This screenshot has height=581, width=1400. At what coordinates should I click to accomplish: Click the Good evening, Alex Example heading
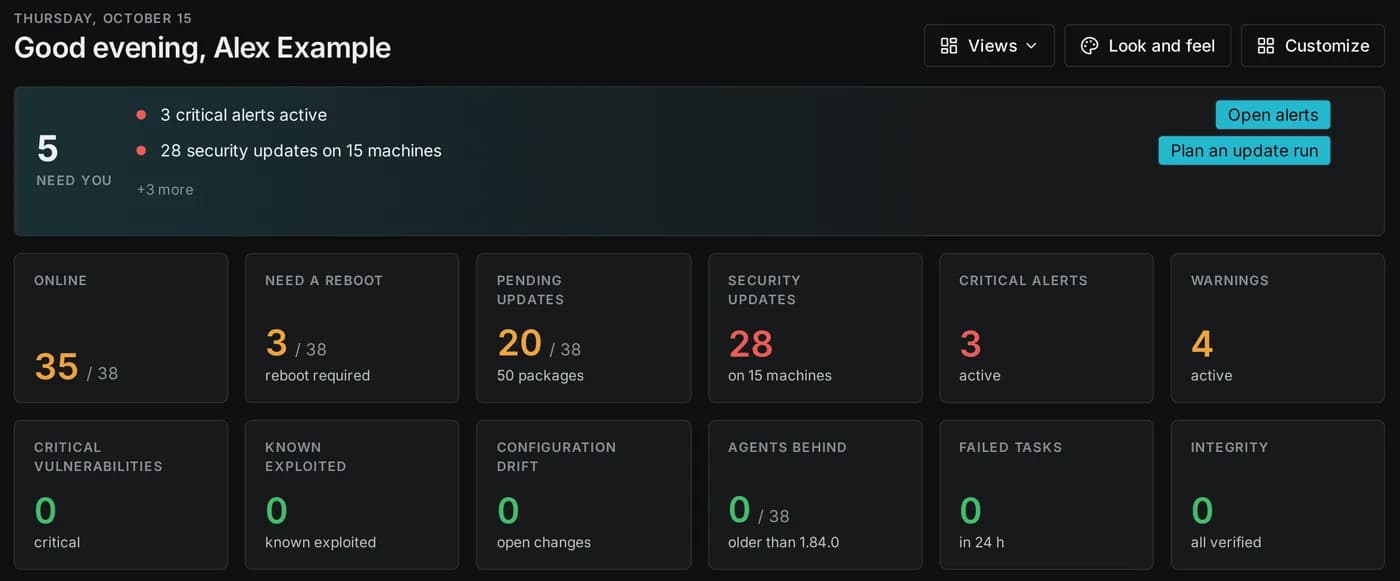click(x=202, y=47)
